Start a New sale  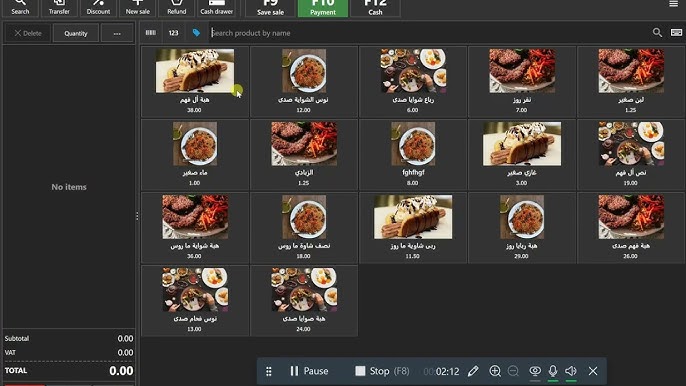tap(137, 8)
